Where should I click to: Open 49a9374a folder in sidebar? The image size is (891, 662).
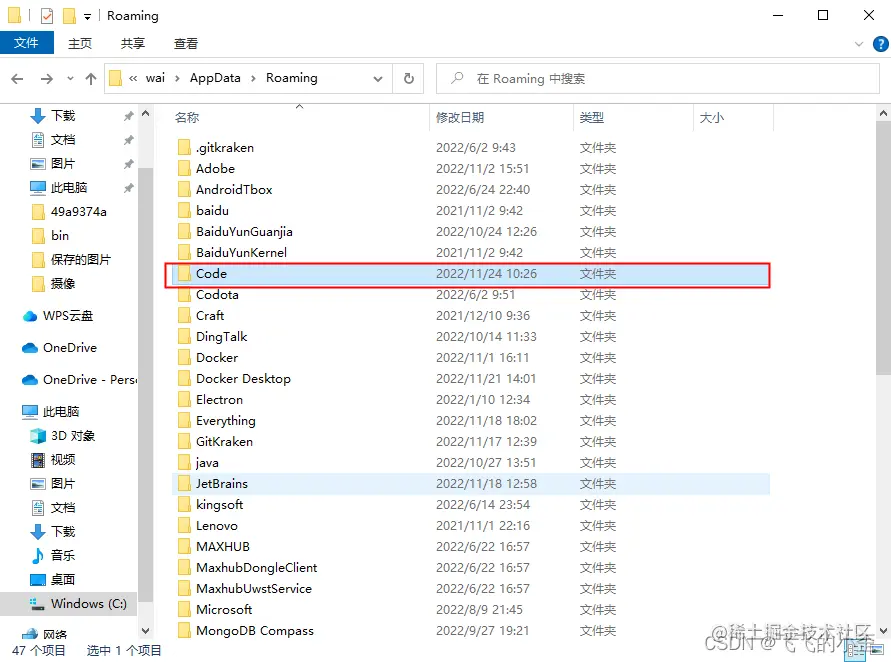69,212
